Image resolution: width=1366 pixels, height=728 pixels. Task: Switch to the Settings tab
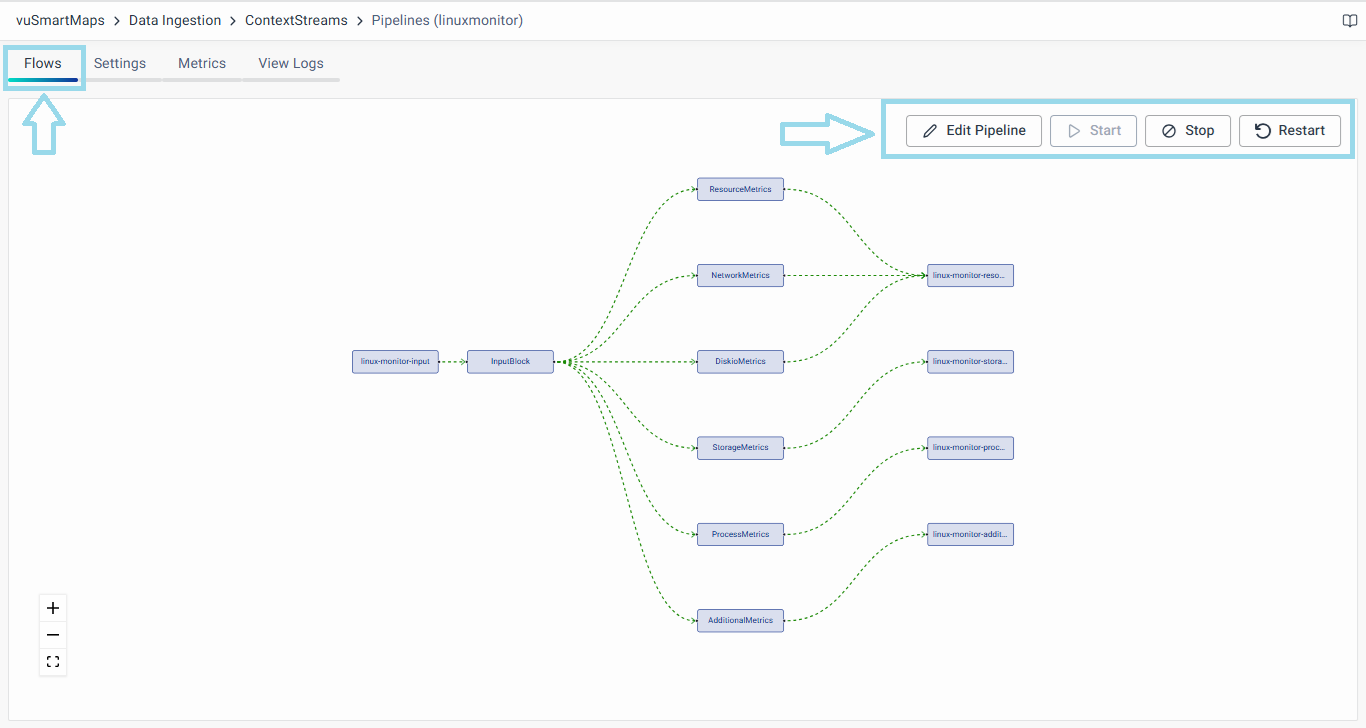120,63
